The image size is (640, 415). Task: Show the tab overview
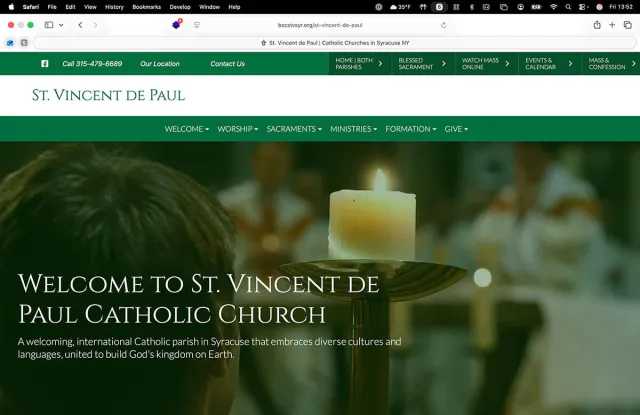[628, 25]
